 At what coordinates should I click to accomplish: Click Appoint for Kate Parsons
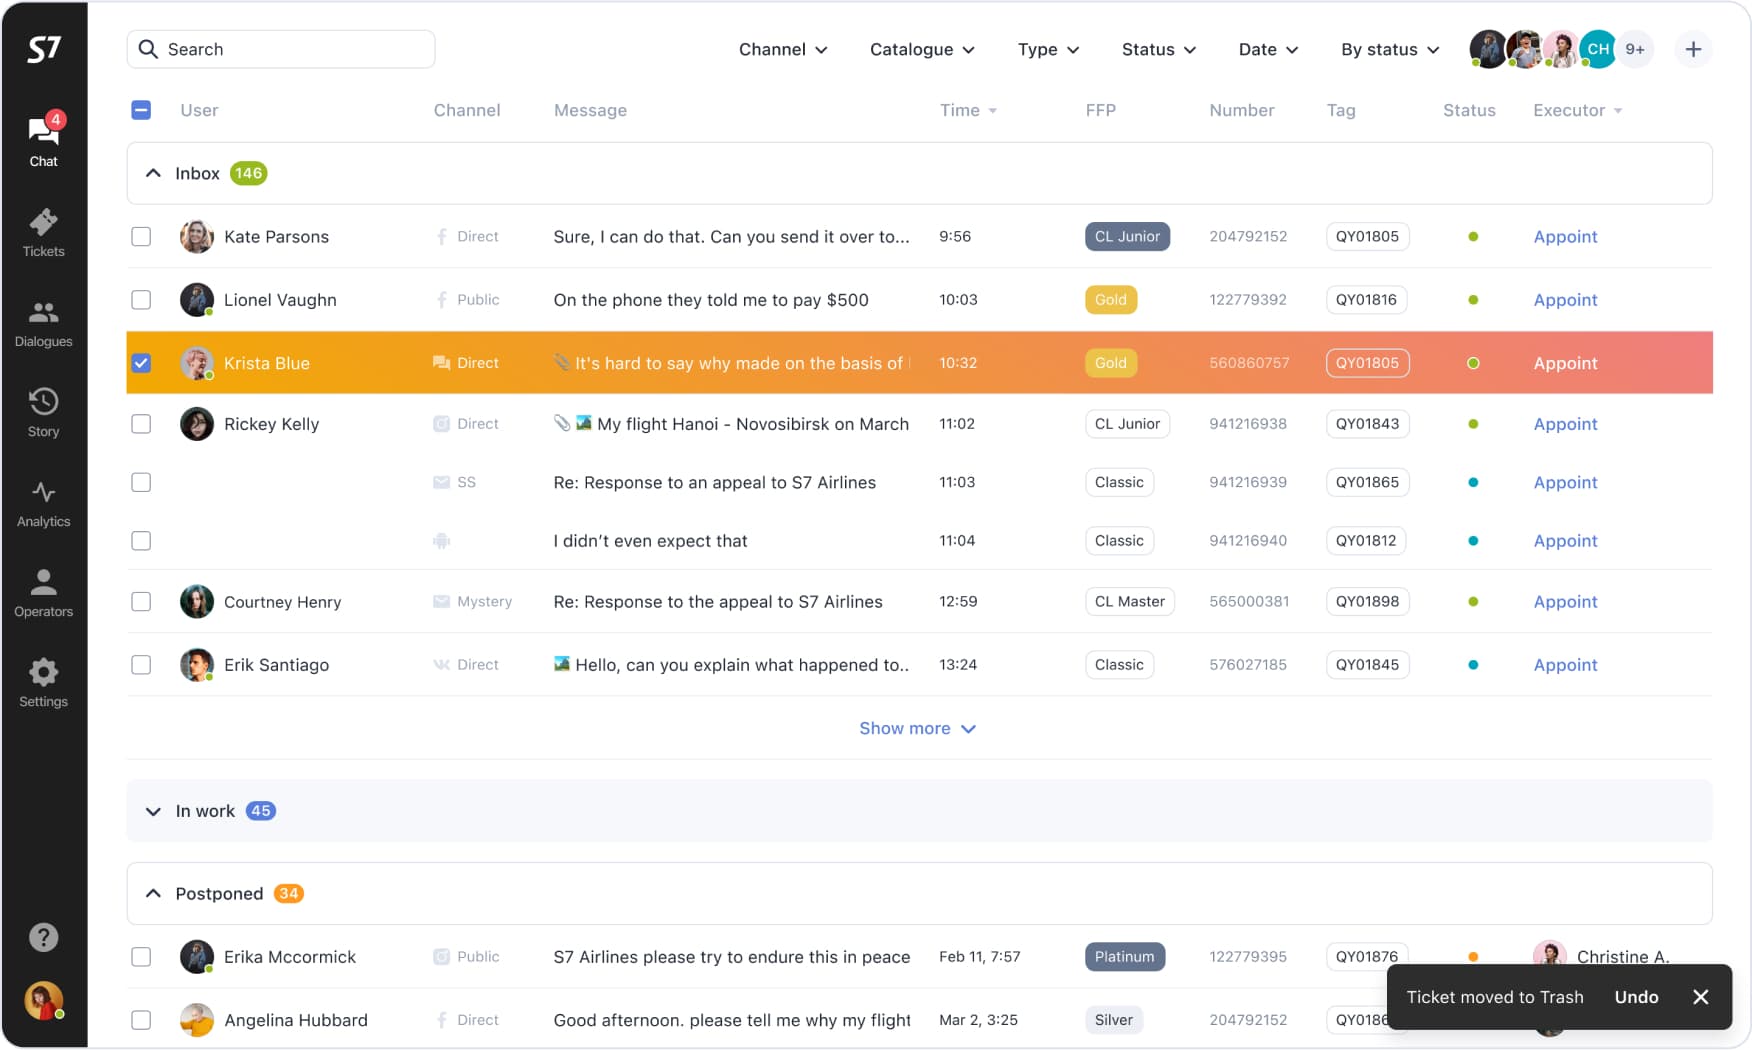pyautogui.click(x=1565, y=237)
